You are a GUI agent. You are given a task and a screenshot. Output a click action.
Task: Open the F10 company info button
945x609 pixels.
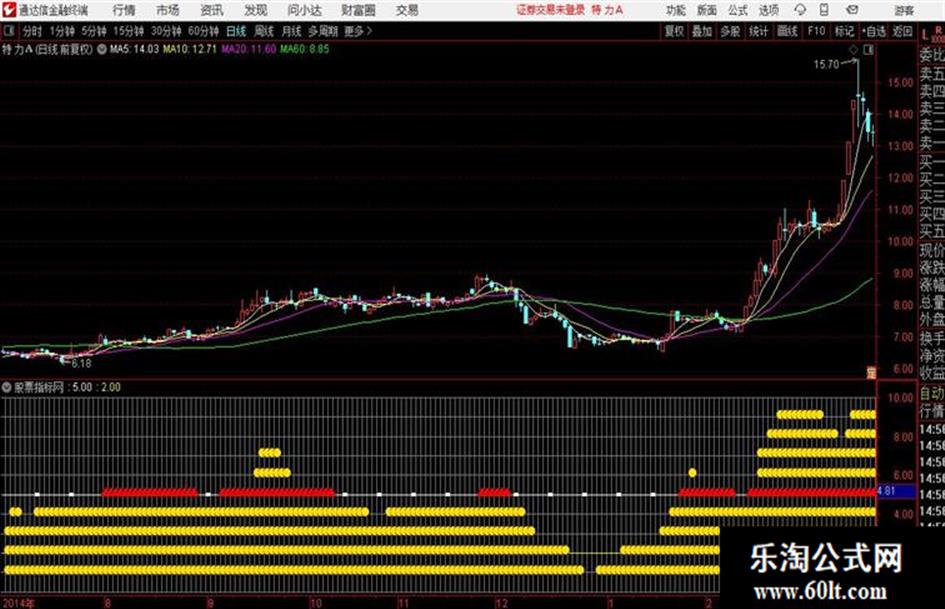817,31
